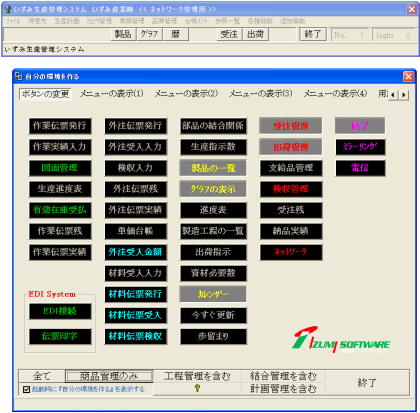This screenshot has height=413, width=420.
Task: Click the tab strip left arrow
Action: (x=394, y=95)
